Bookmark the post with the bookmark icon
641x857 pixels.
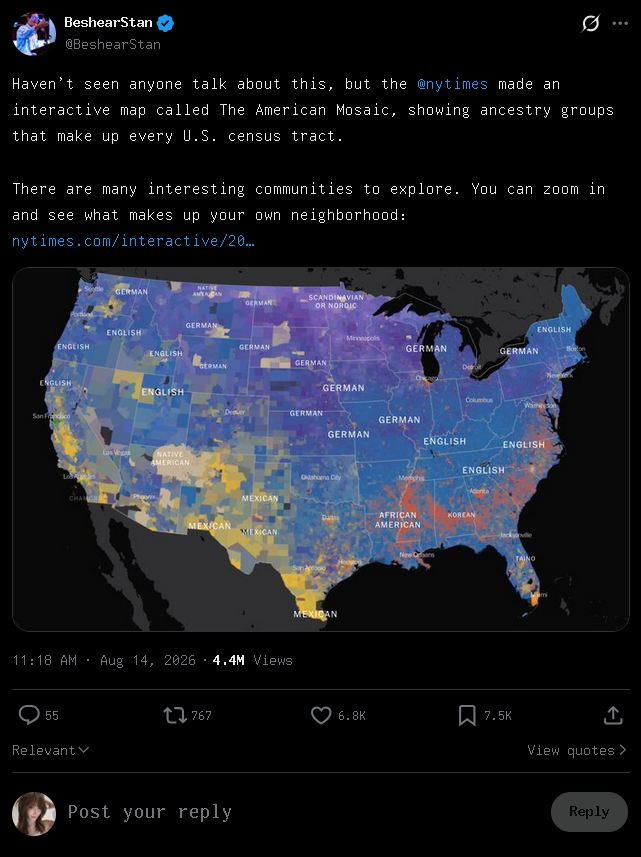(467, 715)
